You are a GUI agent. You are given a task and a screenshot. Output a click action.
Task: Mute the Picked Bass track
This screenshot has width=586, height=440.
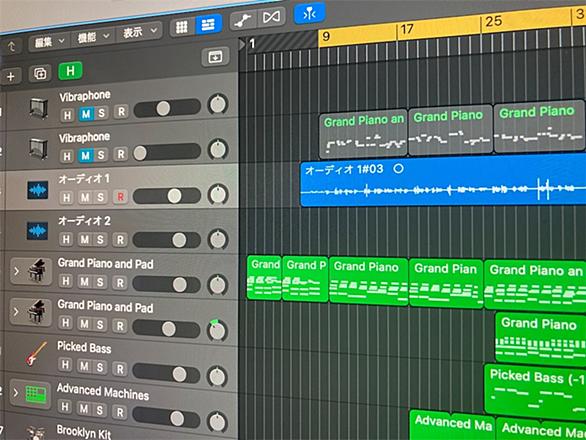point(84,366)
